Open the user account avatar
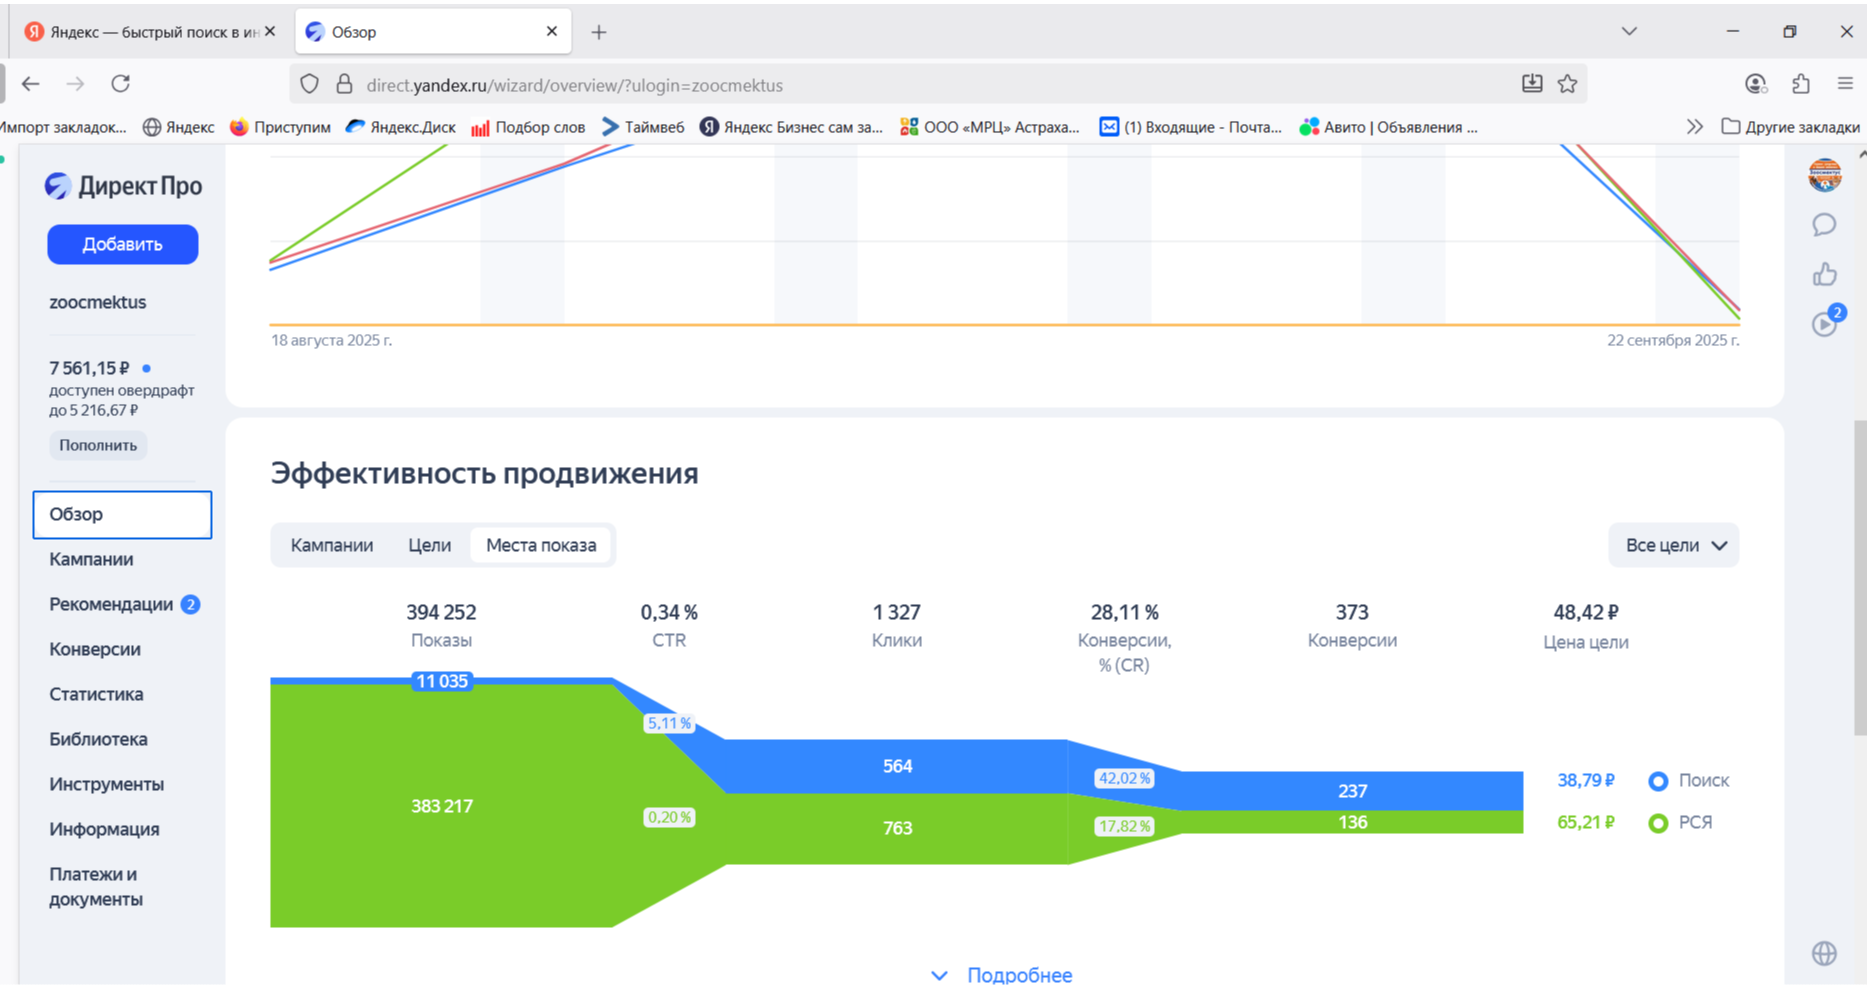Viewport: 1867px width, 995px height. pos(1824,175)
